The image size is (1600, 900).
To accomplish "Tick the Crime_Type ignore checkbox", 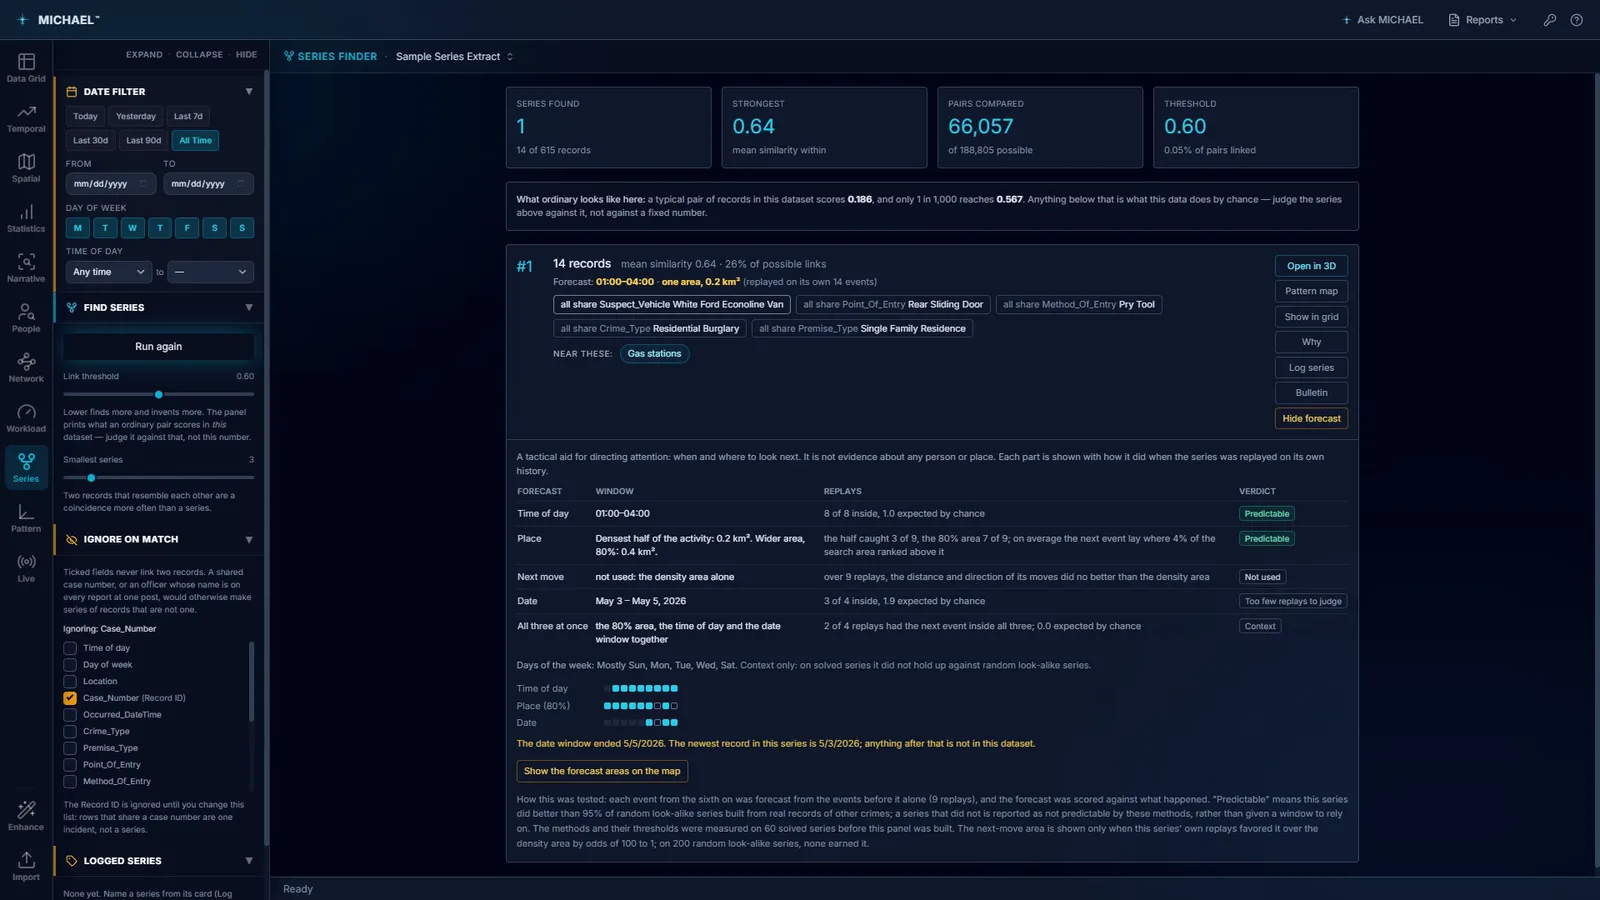I will [x=70, y=731].
